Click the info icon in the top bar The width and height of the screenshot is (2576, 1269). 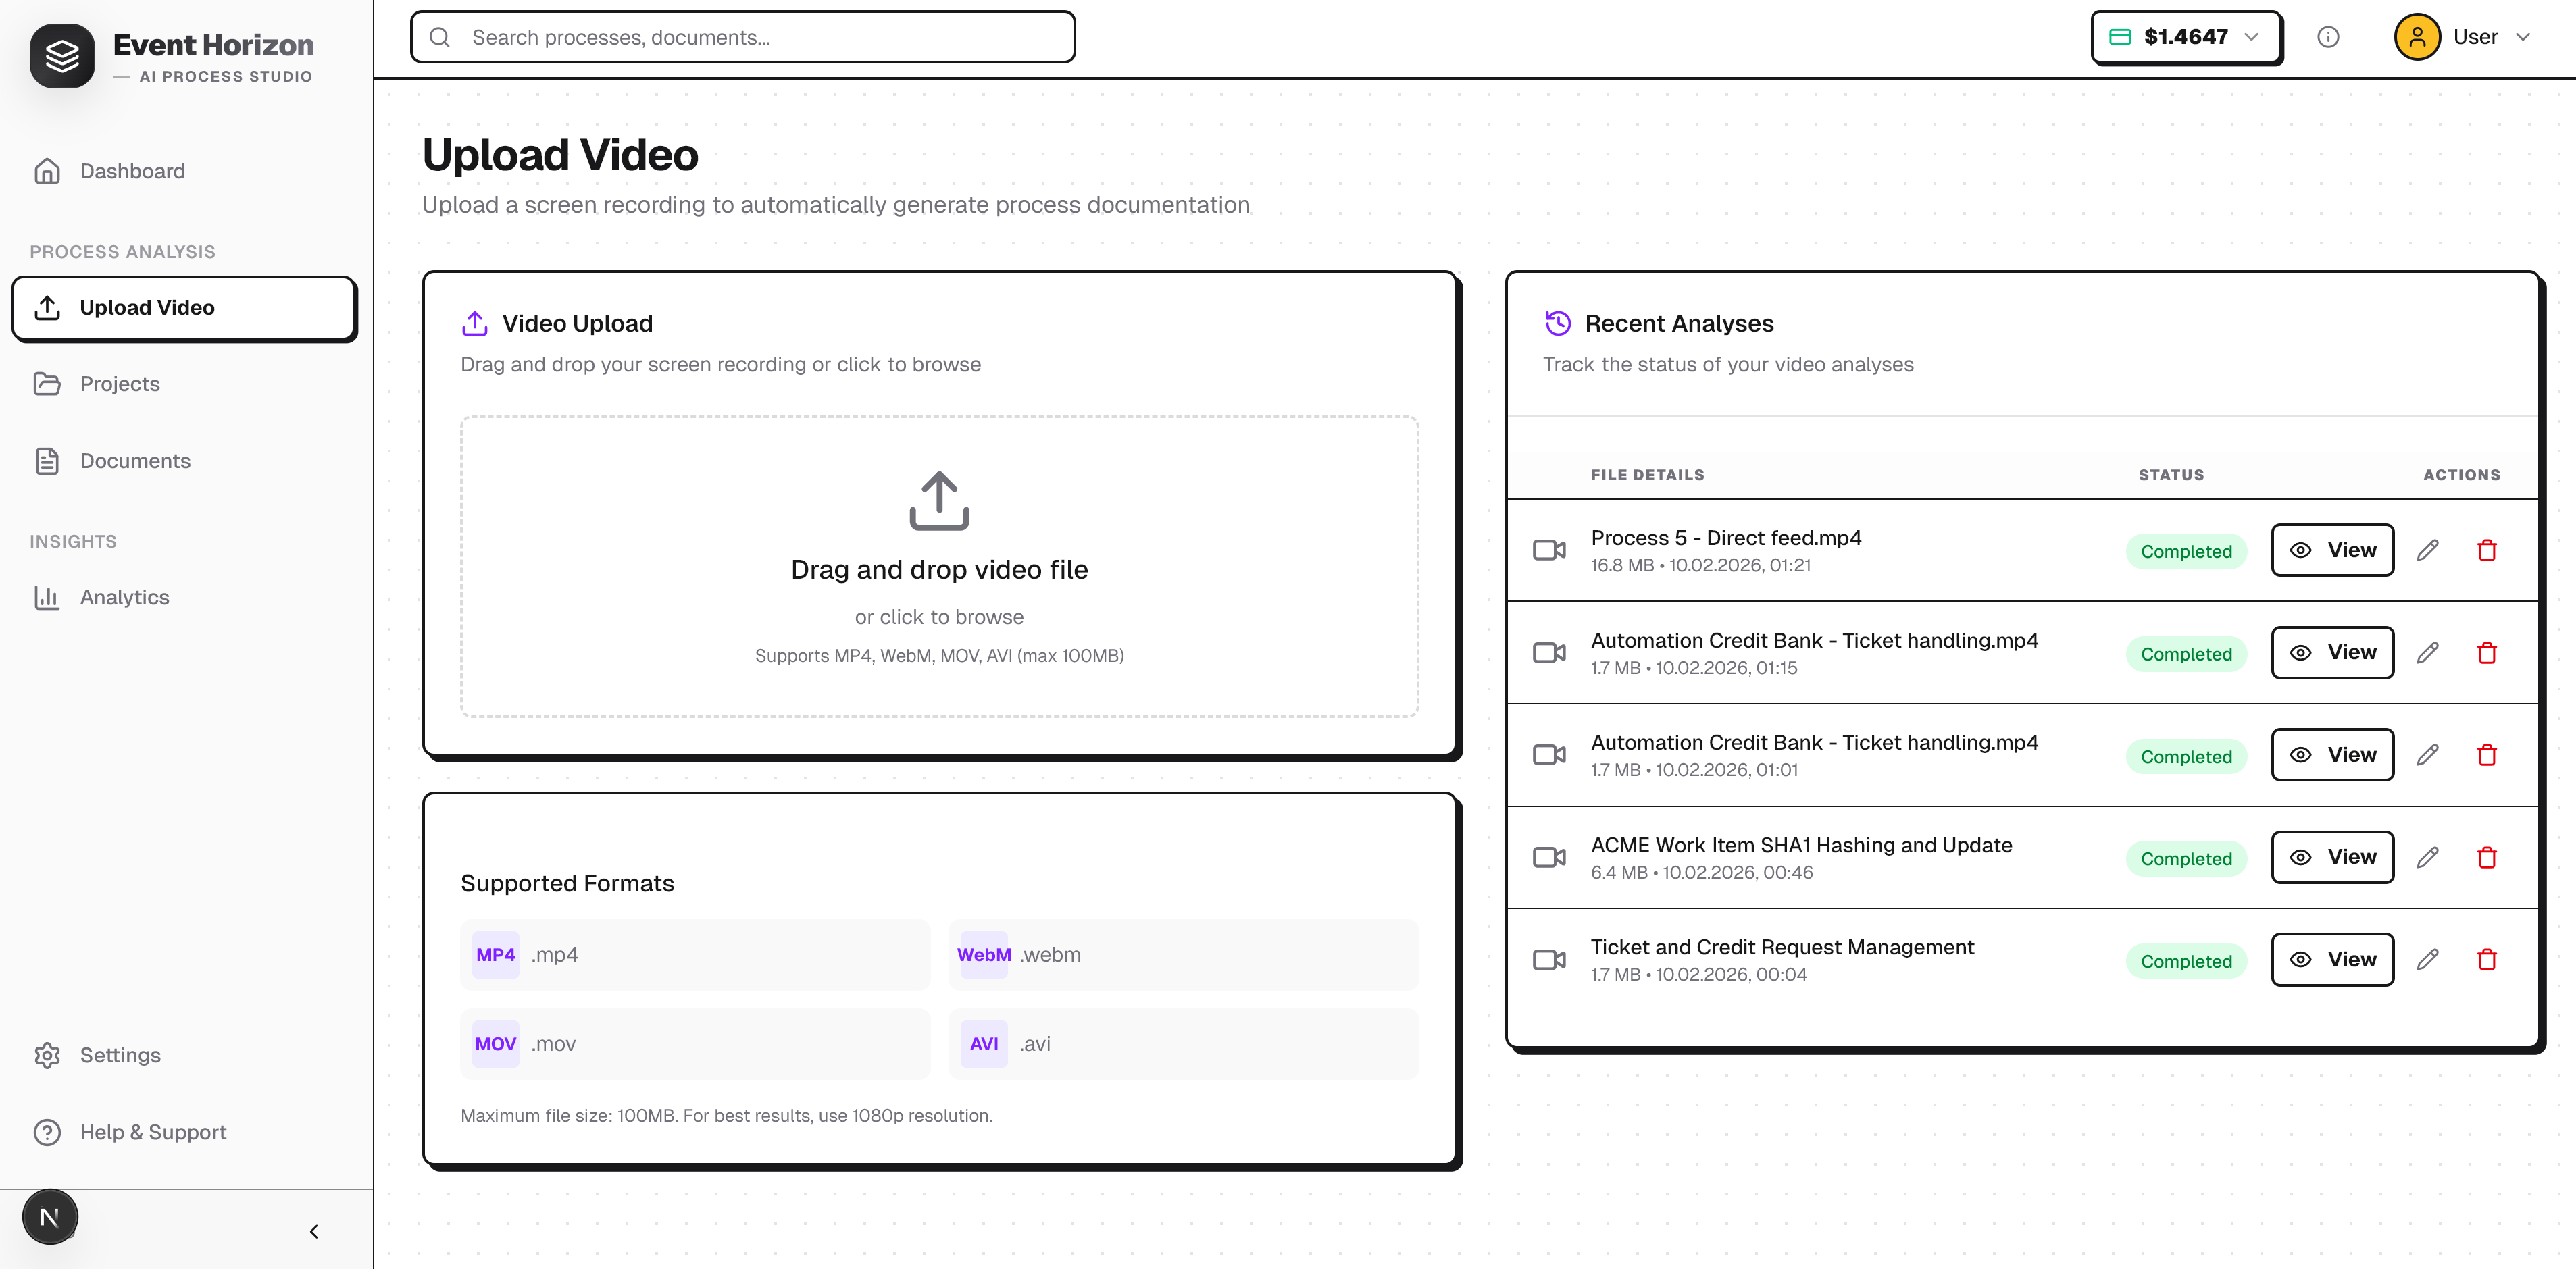point(2327,37)
